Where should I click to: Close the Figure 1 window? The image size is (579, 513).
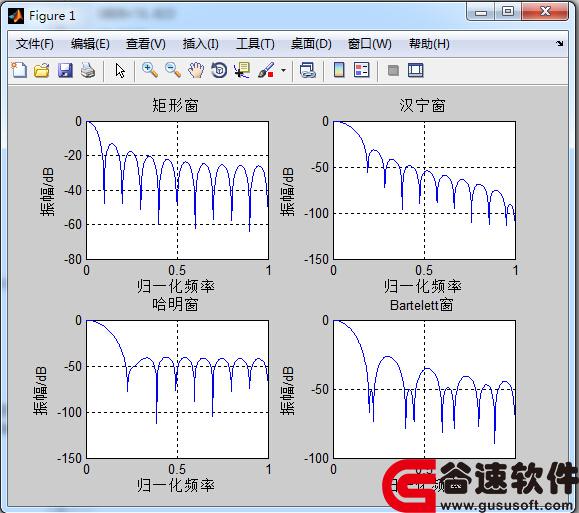[545, 12]
